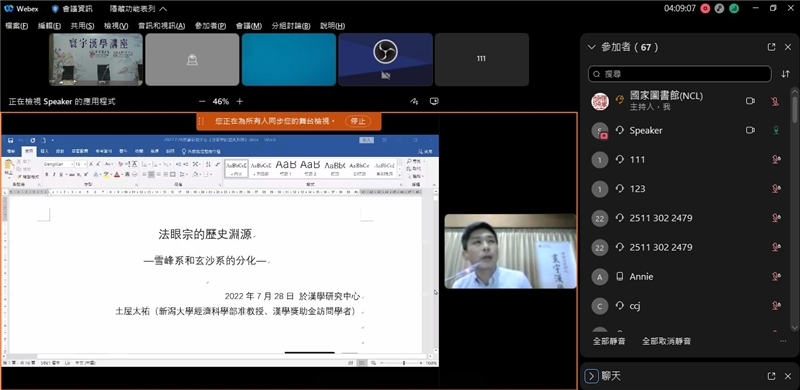This screenshot has height=390, width=800.
Task: Click Share button at Word ribbon right
Action: click(x=425, y=152)
